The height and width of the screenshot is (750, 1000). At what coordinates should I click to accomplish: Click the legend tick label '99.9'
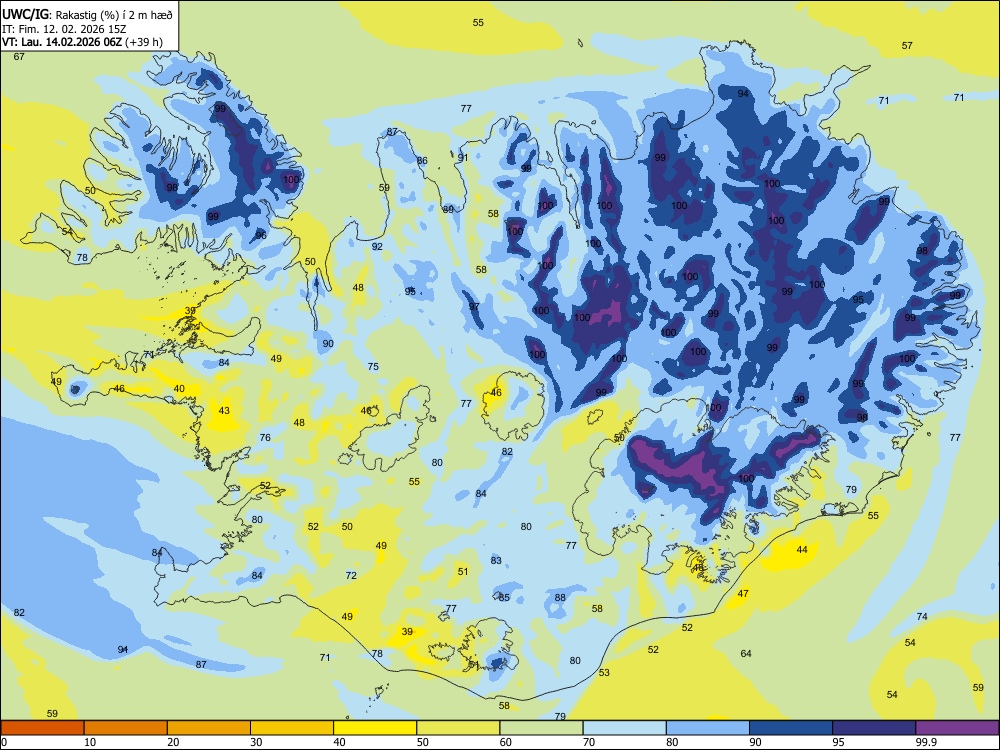point(925,742)
